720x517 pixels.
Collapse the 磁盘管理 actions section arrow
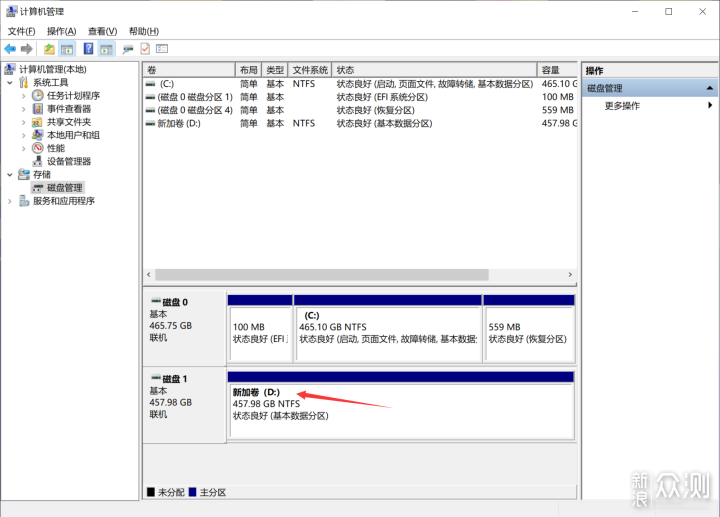[x=709, y=88]
